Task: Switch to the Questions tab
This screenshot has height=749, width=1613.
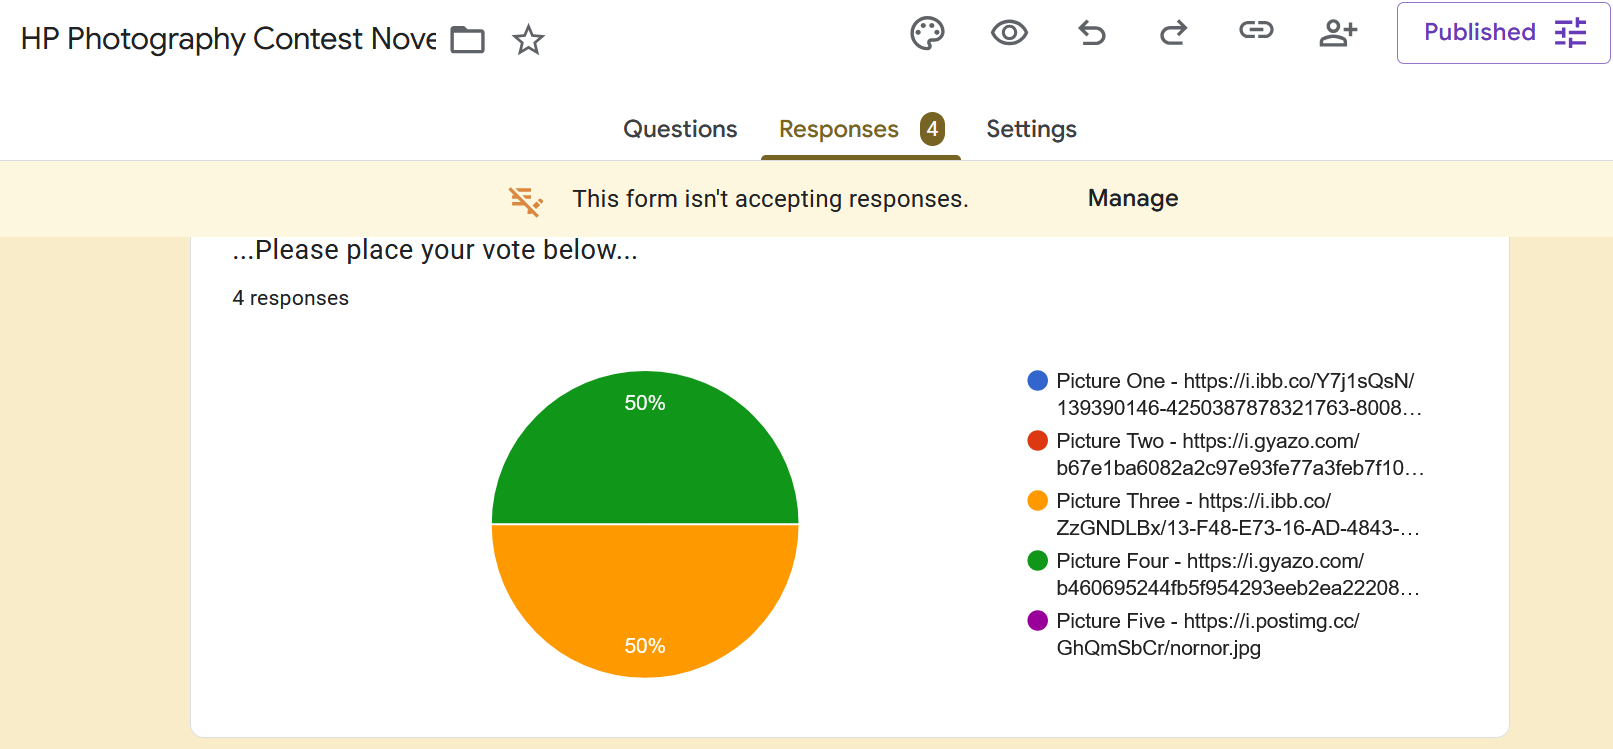Action: tap(680, 129)
